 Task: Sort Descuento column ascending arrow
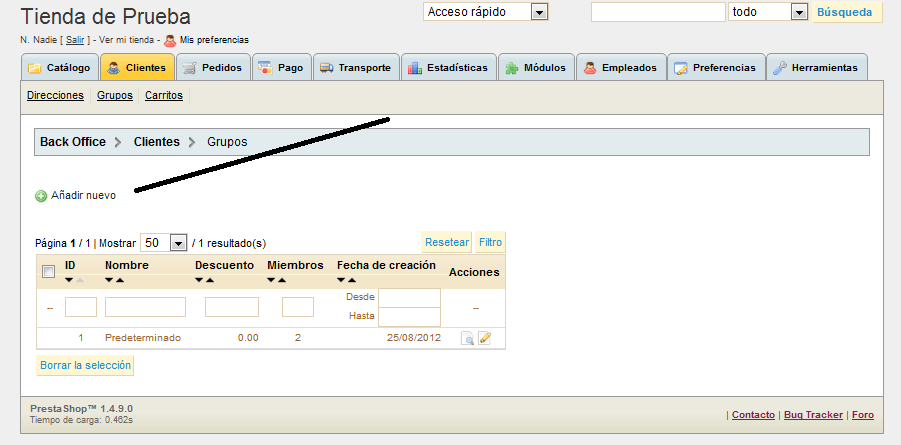point(210,281)
